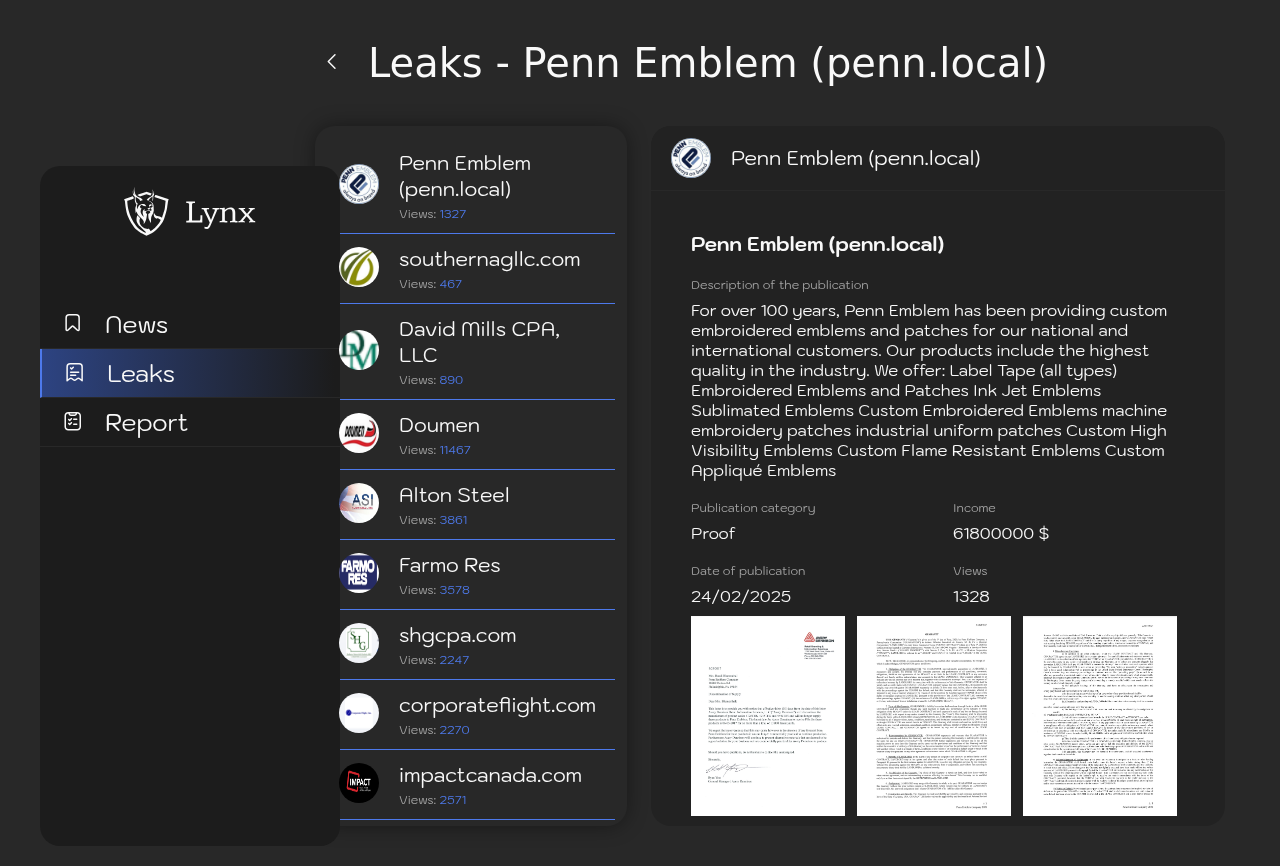Select the Leaks menu item
Viewport: 1280px width, 866px height.
click(x=190, y=373)
